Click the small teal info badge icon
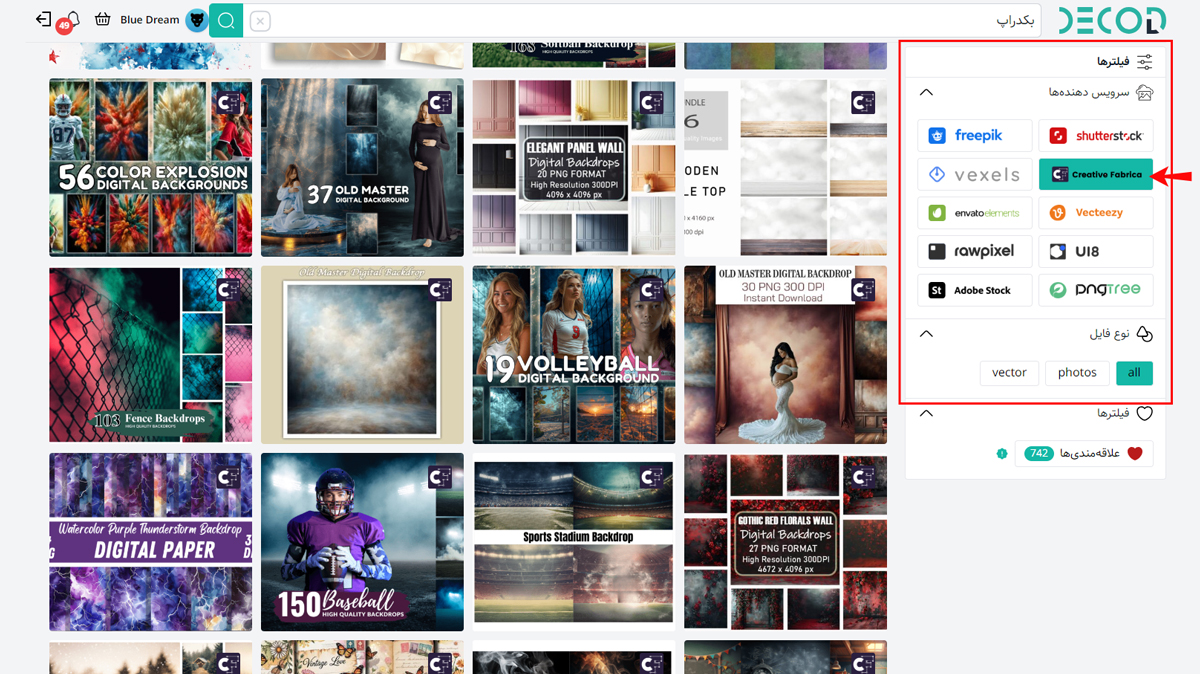 click(1002, 454)
